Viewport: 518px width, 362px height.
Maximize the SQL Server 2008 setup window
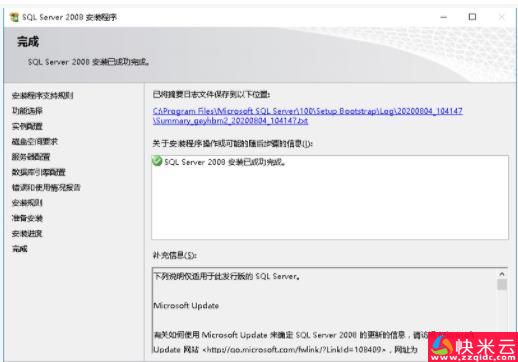coord(472,17)
